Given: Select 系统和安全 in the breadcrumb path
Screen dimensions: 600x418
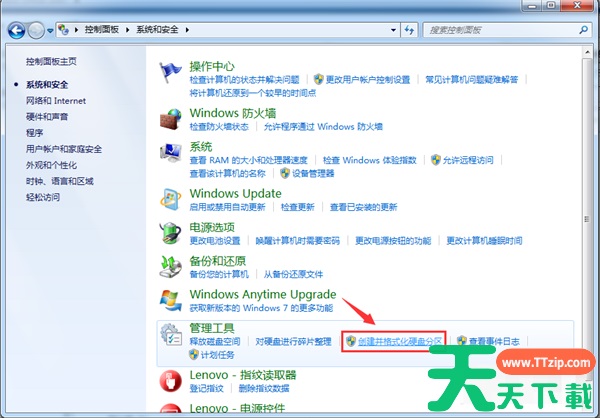Looking at the screenshot, I should point(157,29).
